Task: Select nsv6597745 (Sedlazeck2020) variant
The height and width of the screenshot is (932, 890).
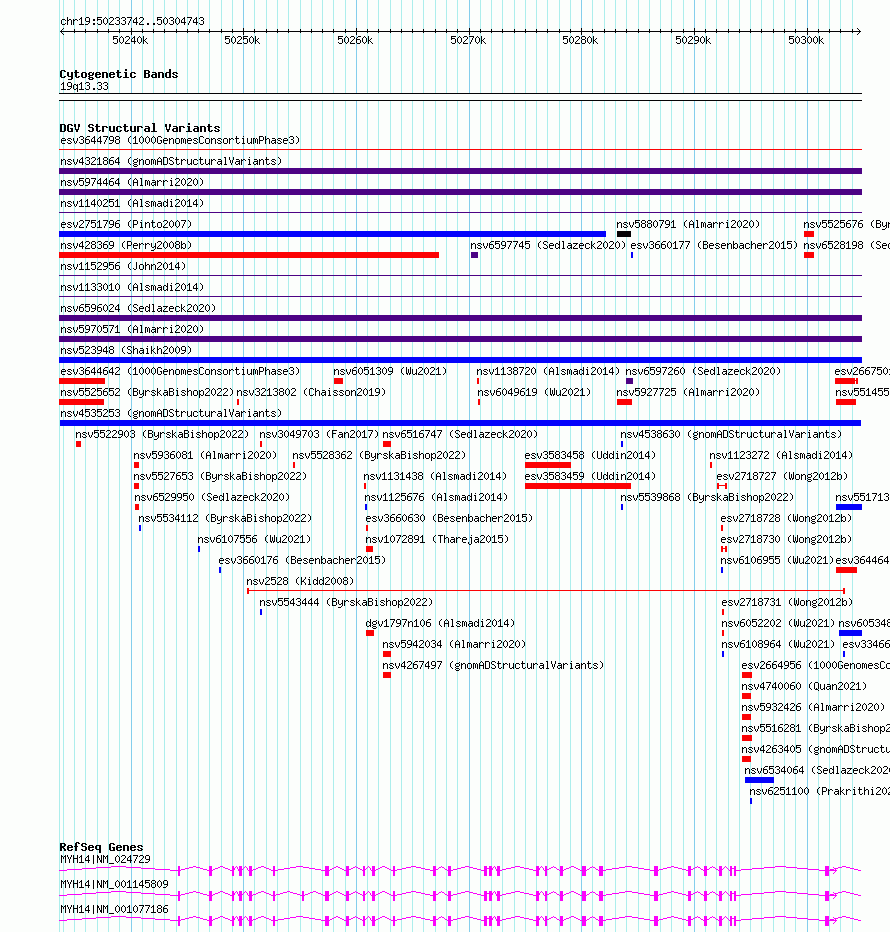Action: (548, 245)
